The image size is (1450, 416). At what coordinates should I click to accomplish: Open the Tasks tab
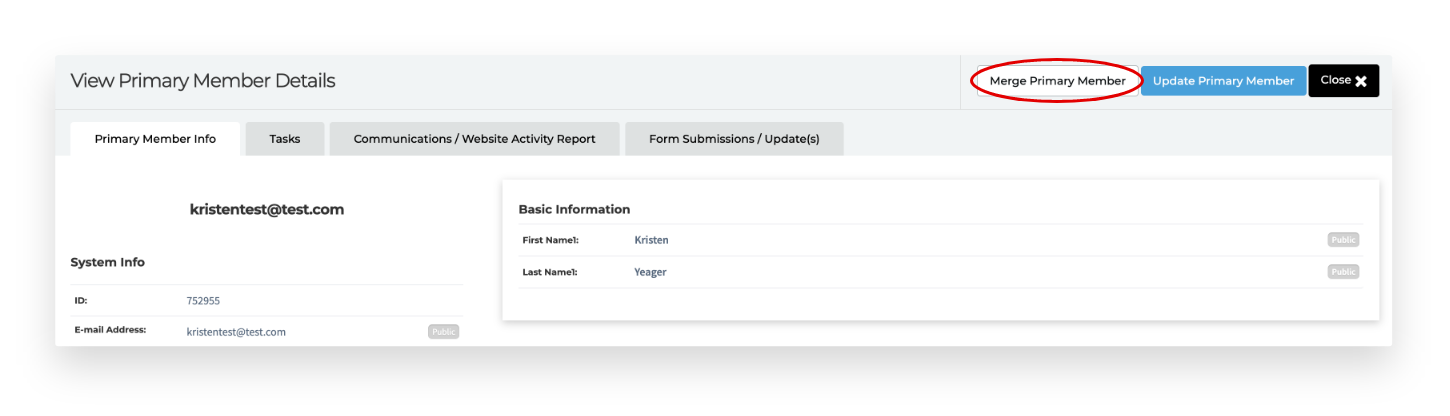coord(284,139)
